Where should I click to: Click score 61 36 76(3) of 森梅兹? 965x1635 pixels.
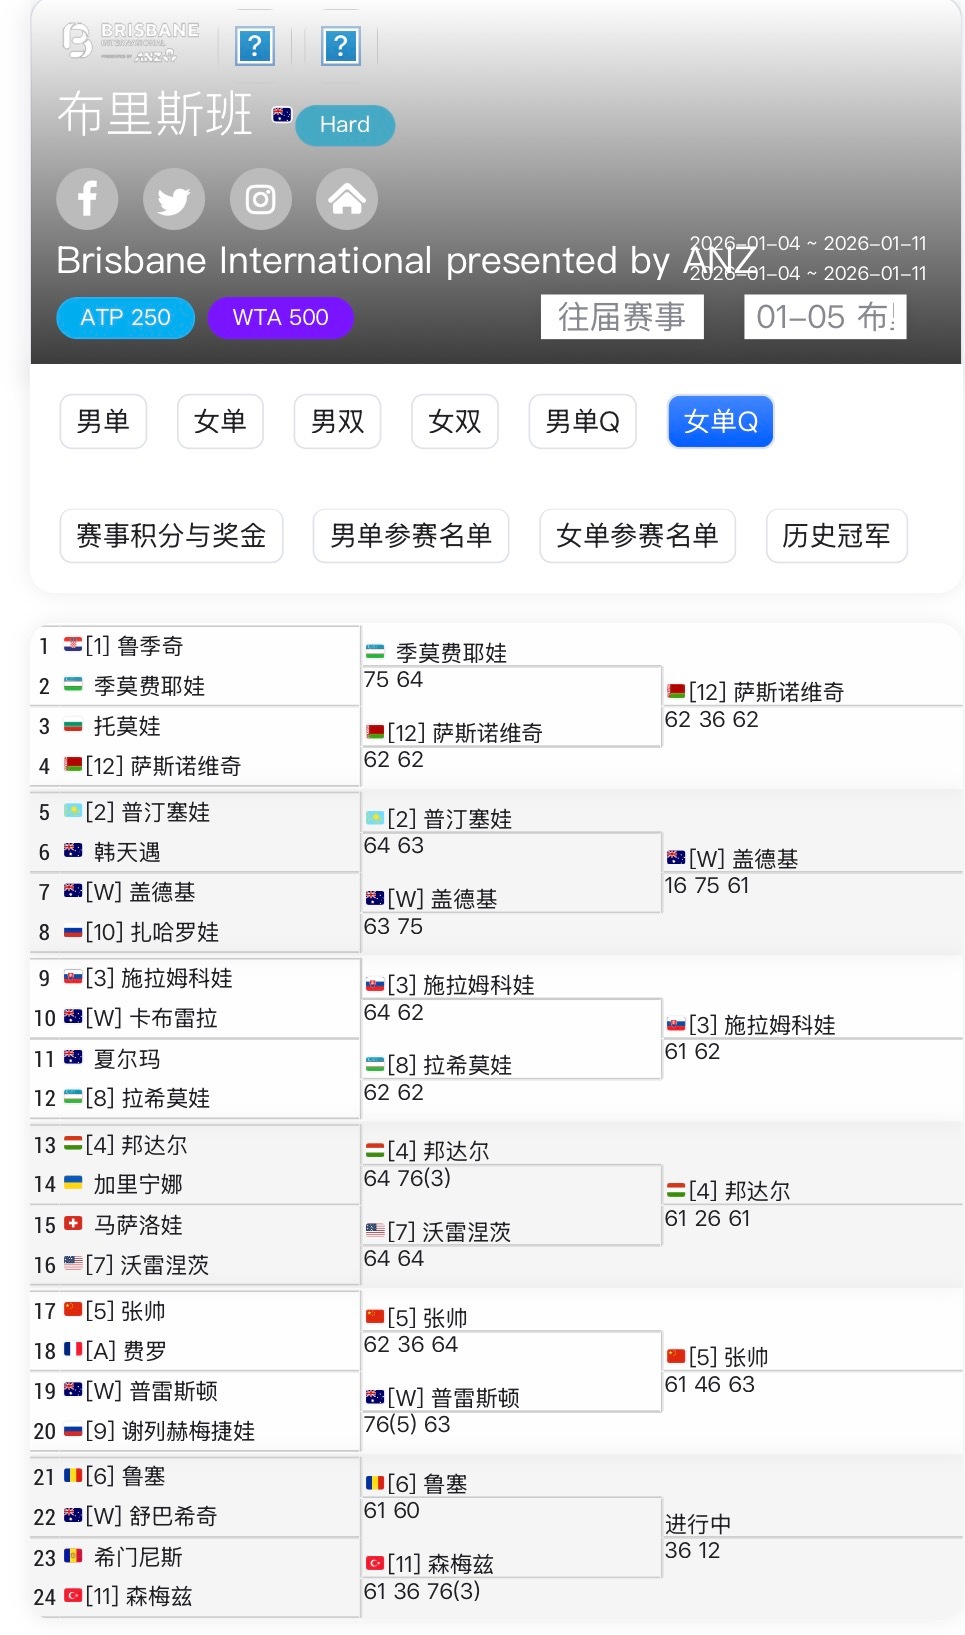(x=422, y=1591)
